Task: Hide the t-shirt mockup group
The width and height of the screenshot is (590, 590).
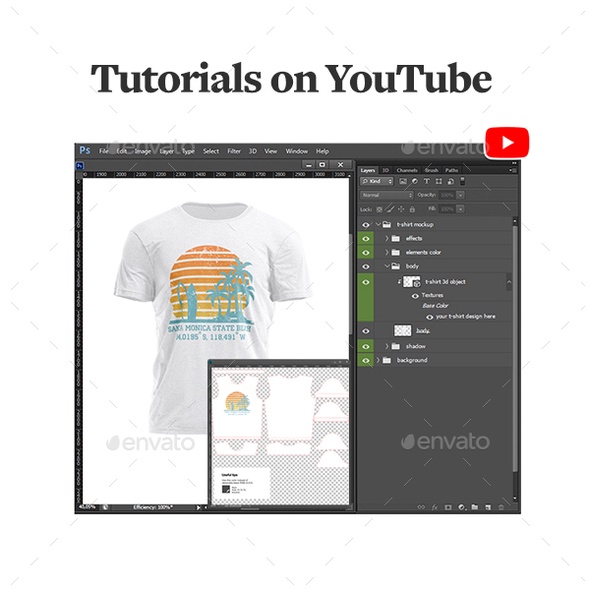Action: [366, 225]
